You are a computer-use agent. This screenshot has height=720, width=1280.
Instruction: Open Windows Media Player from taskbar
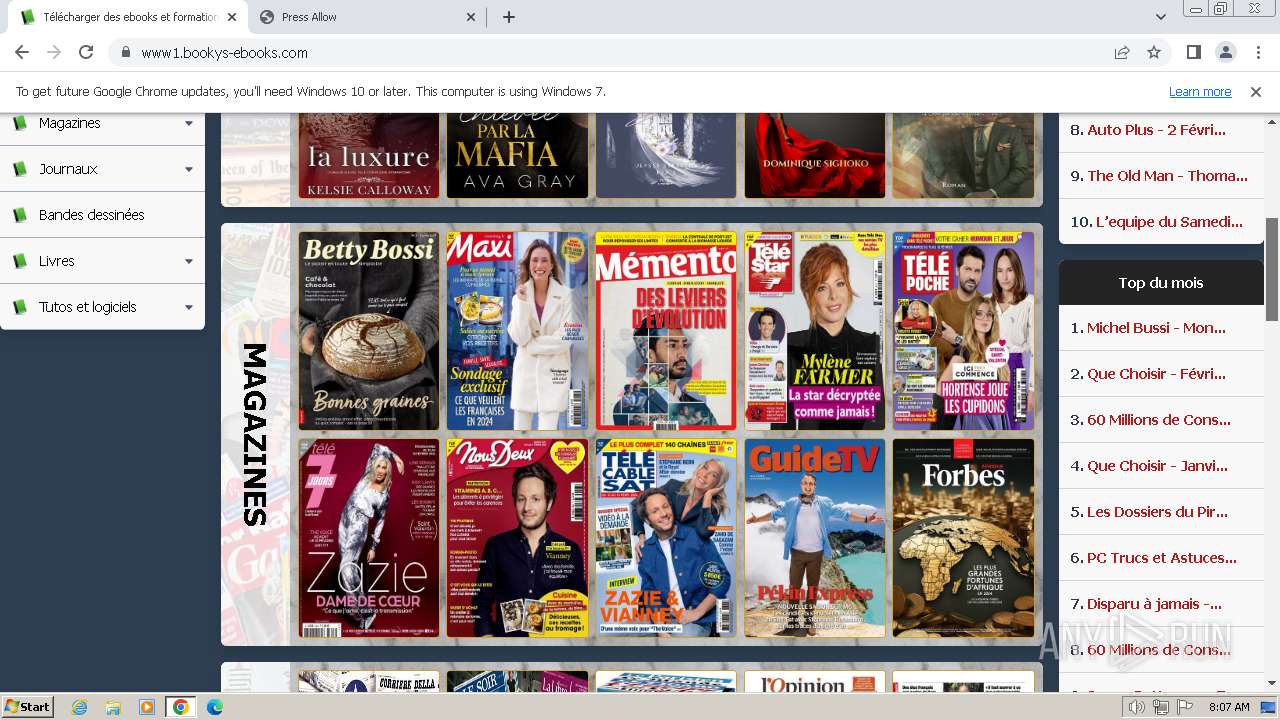tap(147, 707)
